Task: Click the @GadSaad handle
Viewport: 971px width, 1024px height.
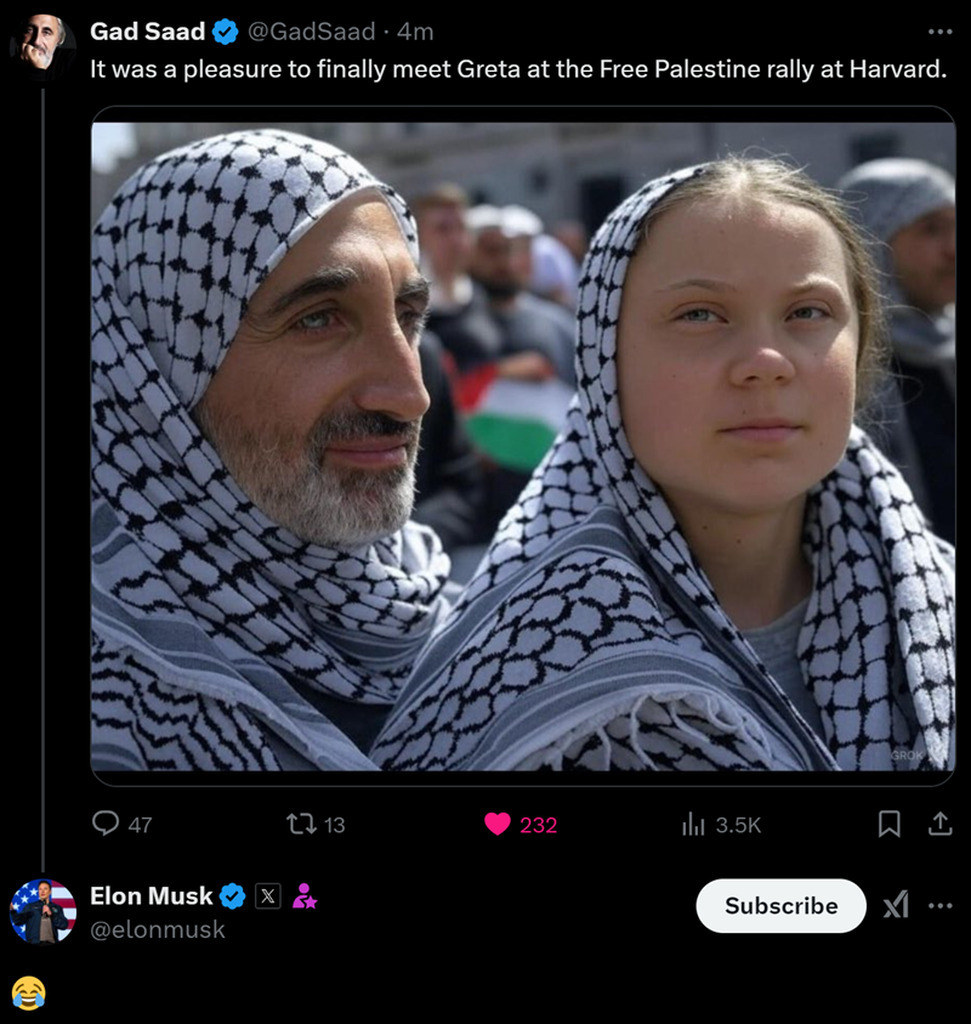Action: 311,32
